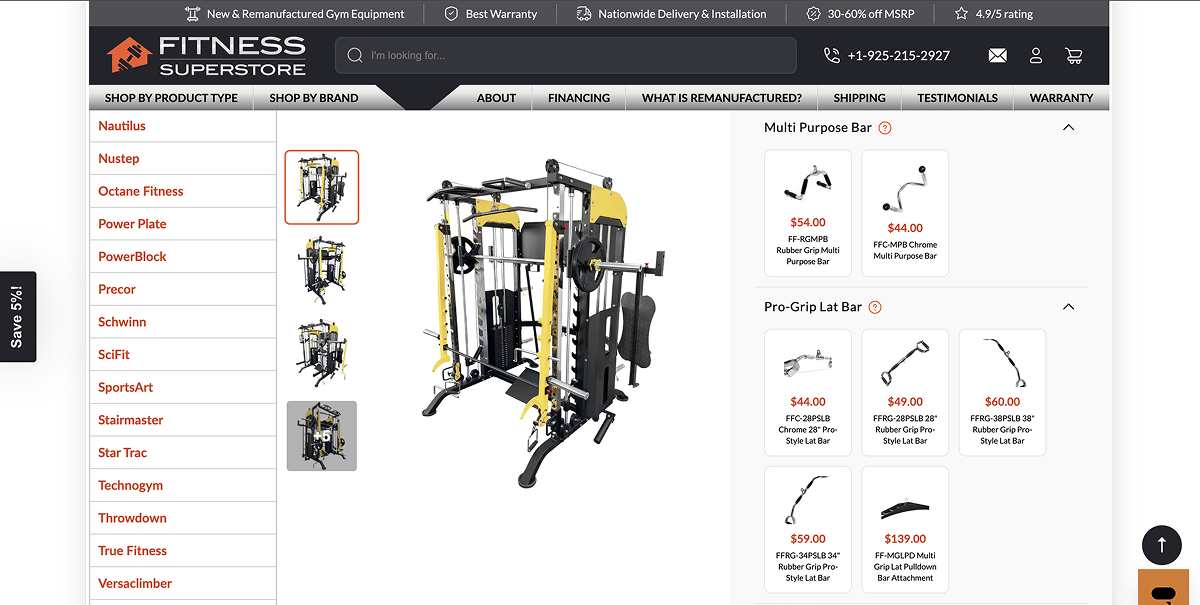Screen dimensions: 1200x605
Task: Open the Save 5% side tab
Action: click(17, 317)
